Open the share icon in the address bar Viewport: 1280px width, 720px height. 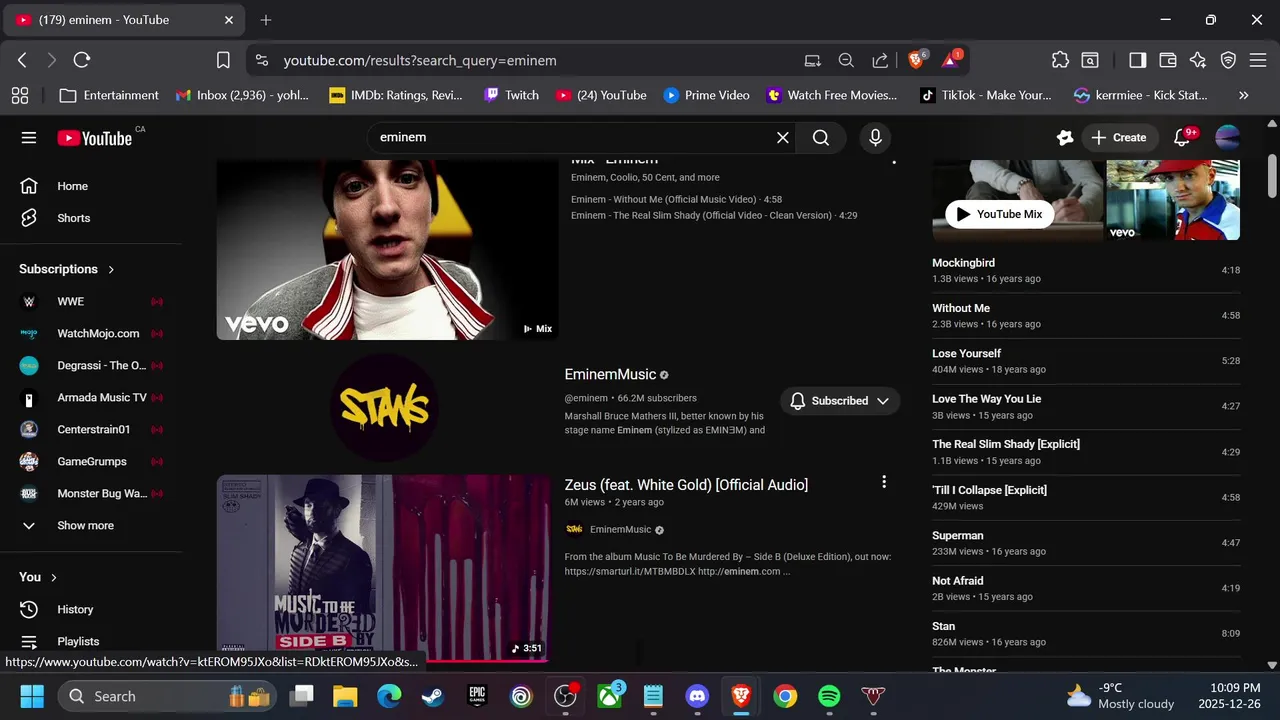pos(880,60)
